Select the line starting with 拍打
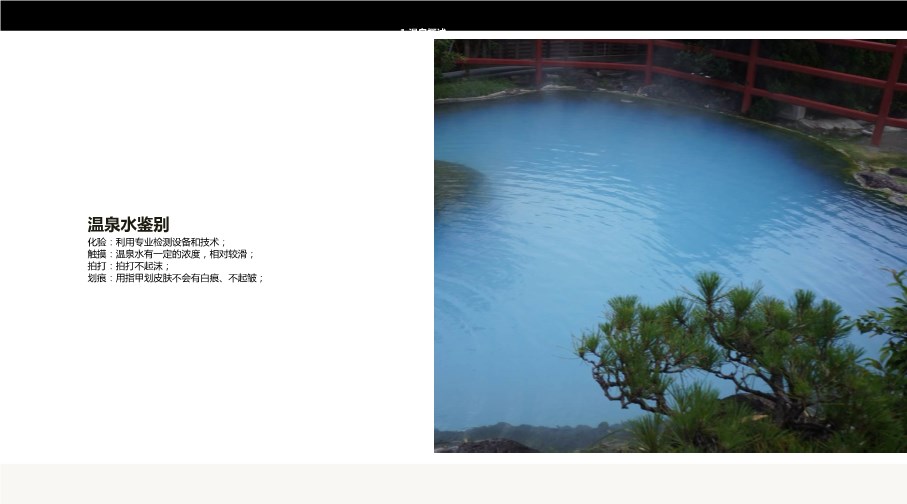This screenshot has height=504, width=907. click(129, 266)
